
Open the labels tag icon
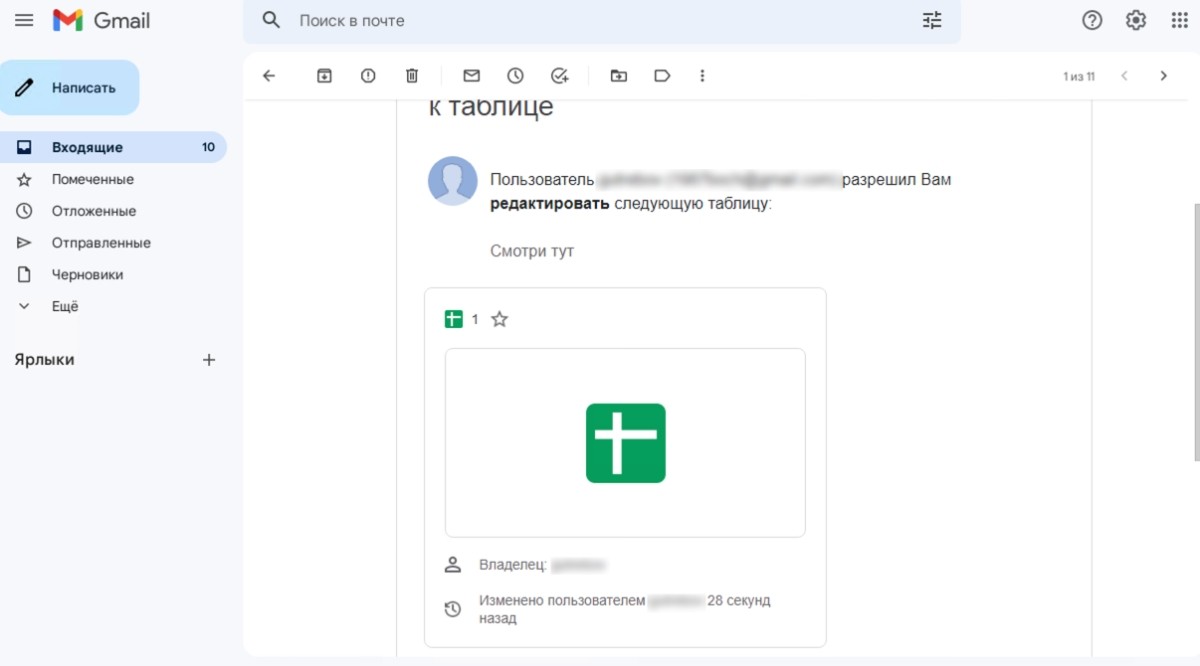click(x=662, y=76)
